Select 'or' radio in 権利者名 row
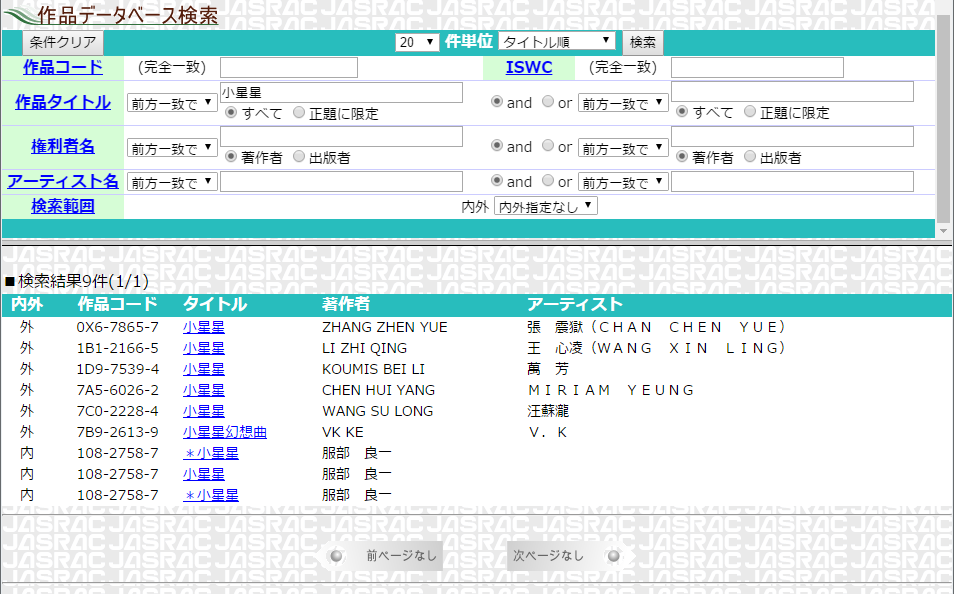Viewport: 954px width, 594px height. (548, 145)
